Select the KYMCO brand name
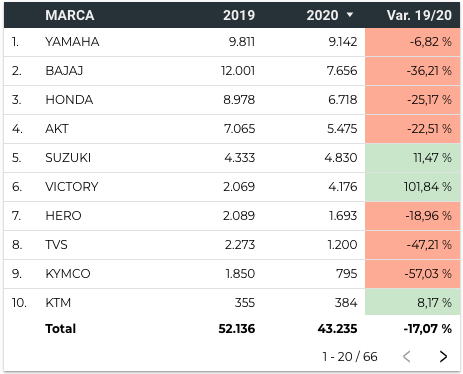The width and height of the screenshot is (463, 374). pos(68,274)
